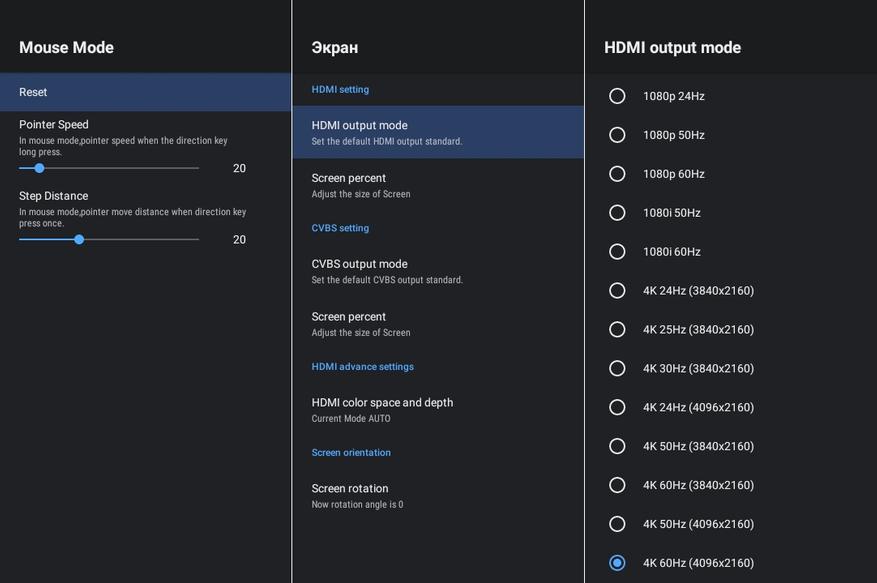This screenshot has width=877, height=583.
Task: Choose 4K 24Hz (3840x2160) mode
Action: coord(617,291)
